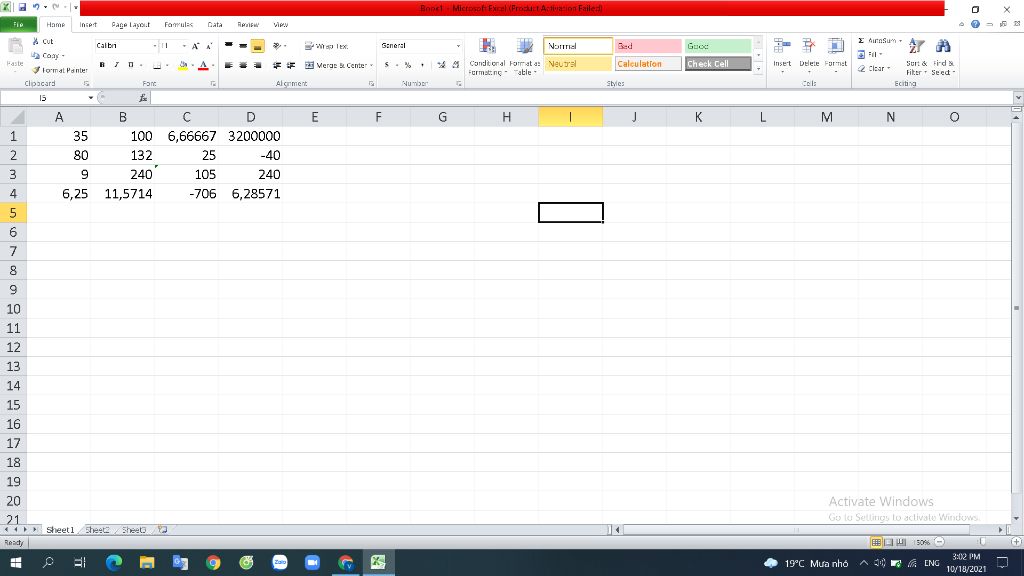Open the Conditional Formatting dropdown
The height and width of the screenshot is (576, 1024).
(x=487, y=56)
